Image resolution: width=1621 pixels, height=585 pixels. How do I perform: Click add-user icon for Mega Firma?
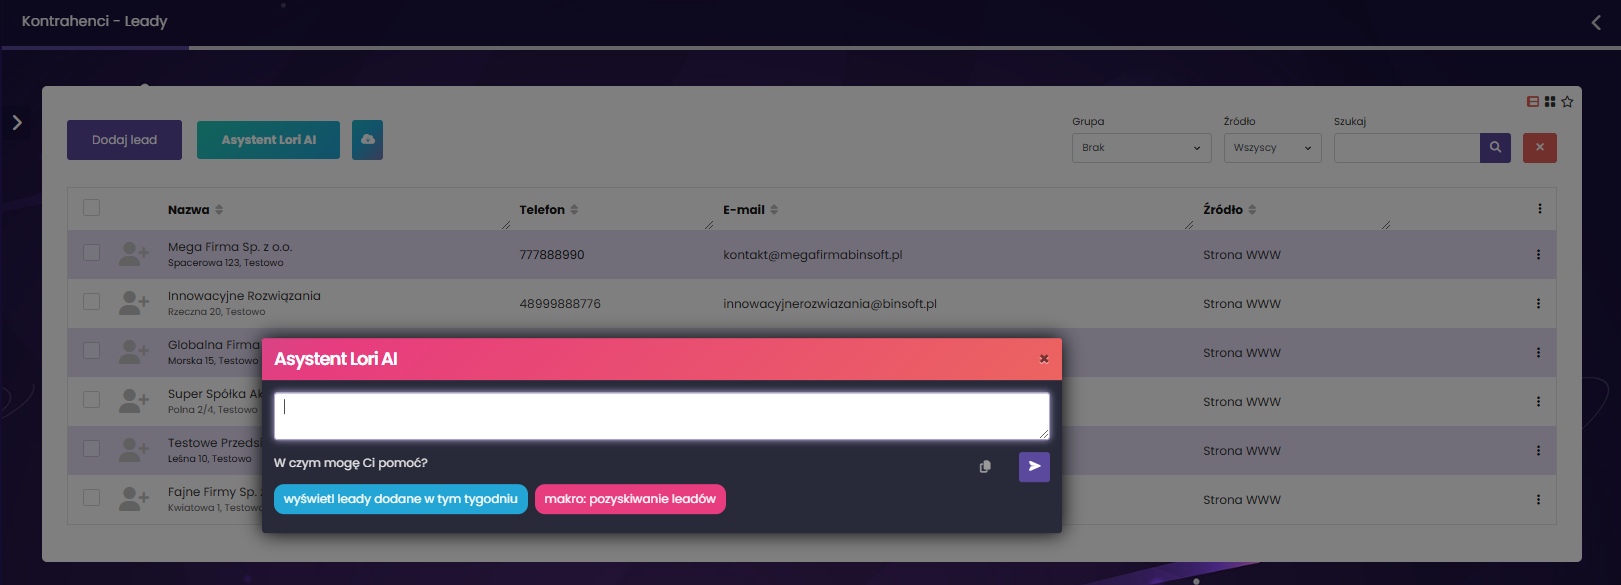[x=133, y=254]
